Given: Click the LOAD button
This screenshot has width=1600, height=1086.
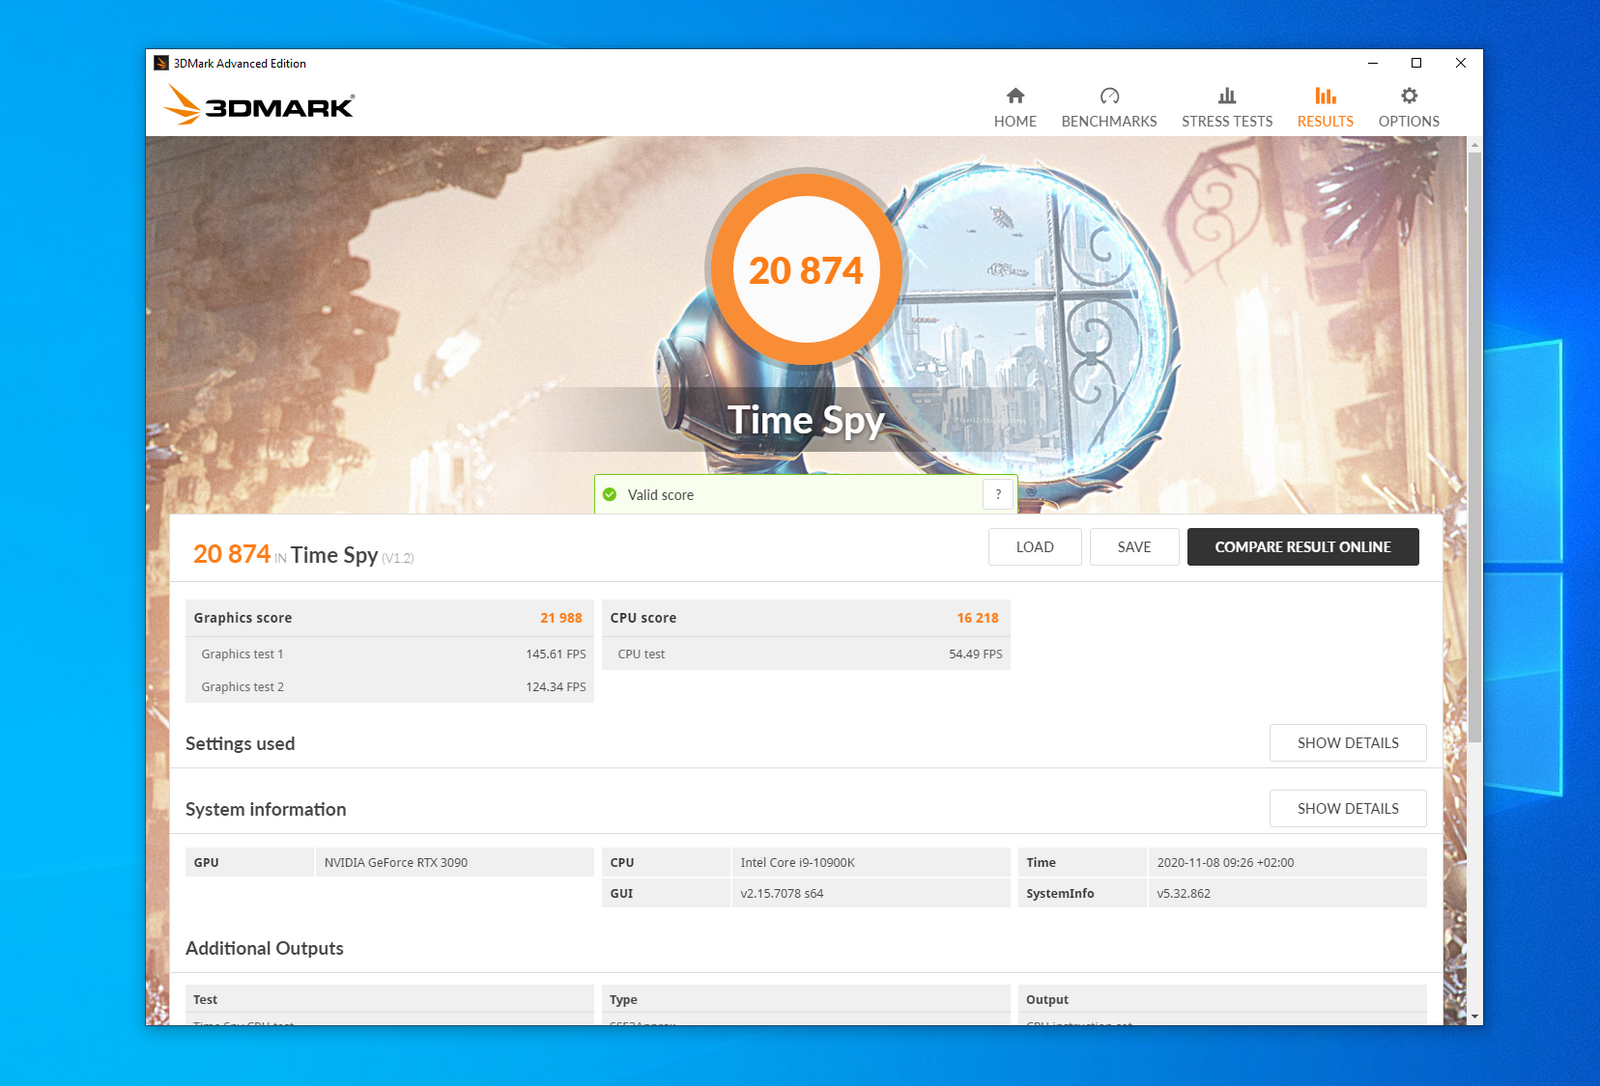Looking at the screenshot, I should (x=1035, y=547).
